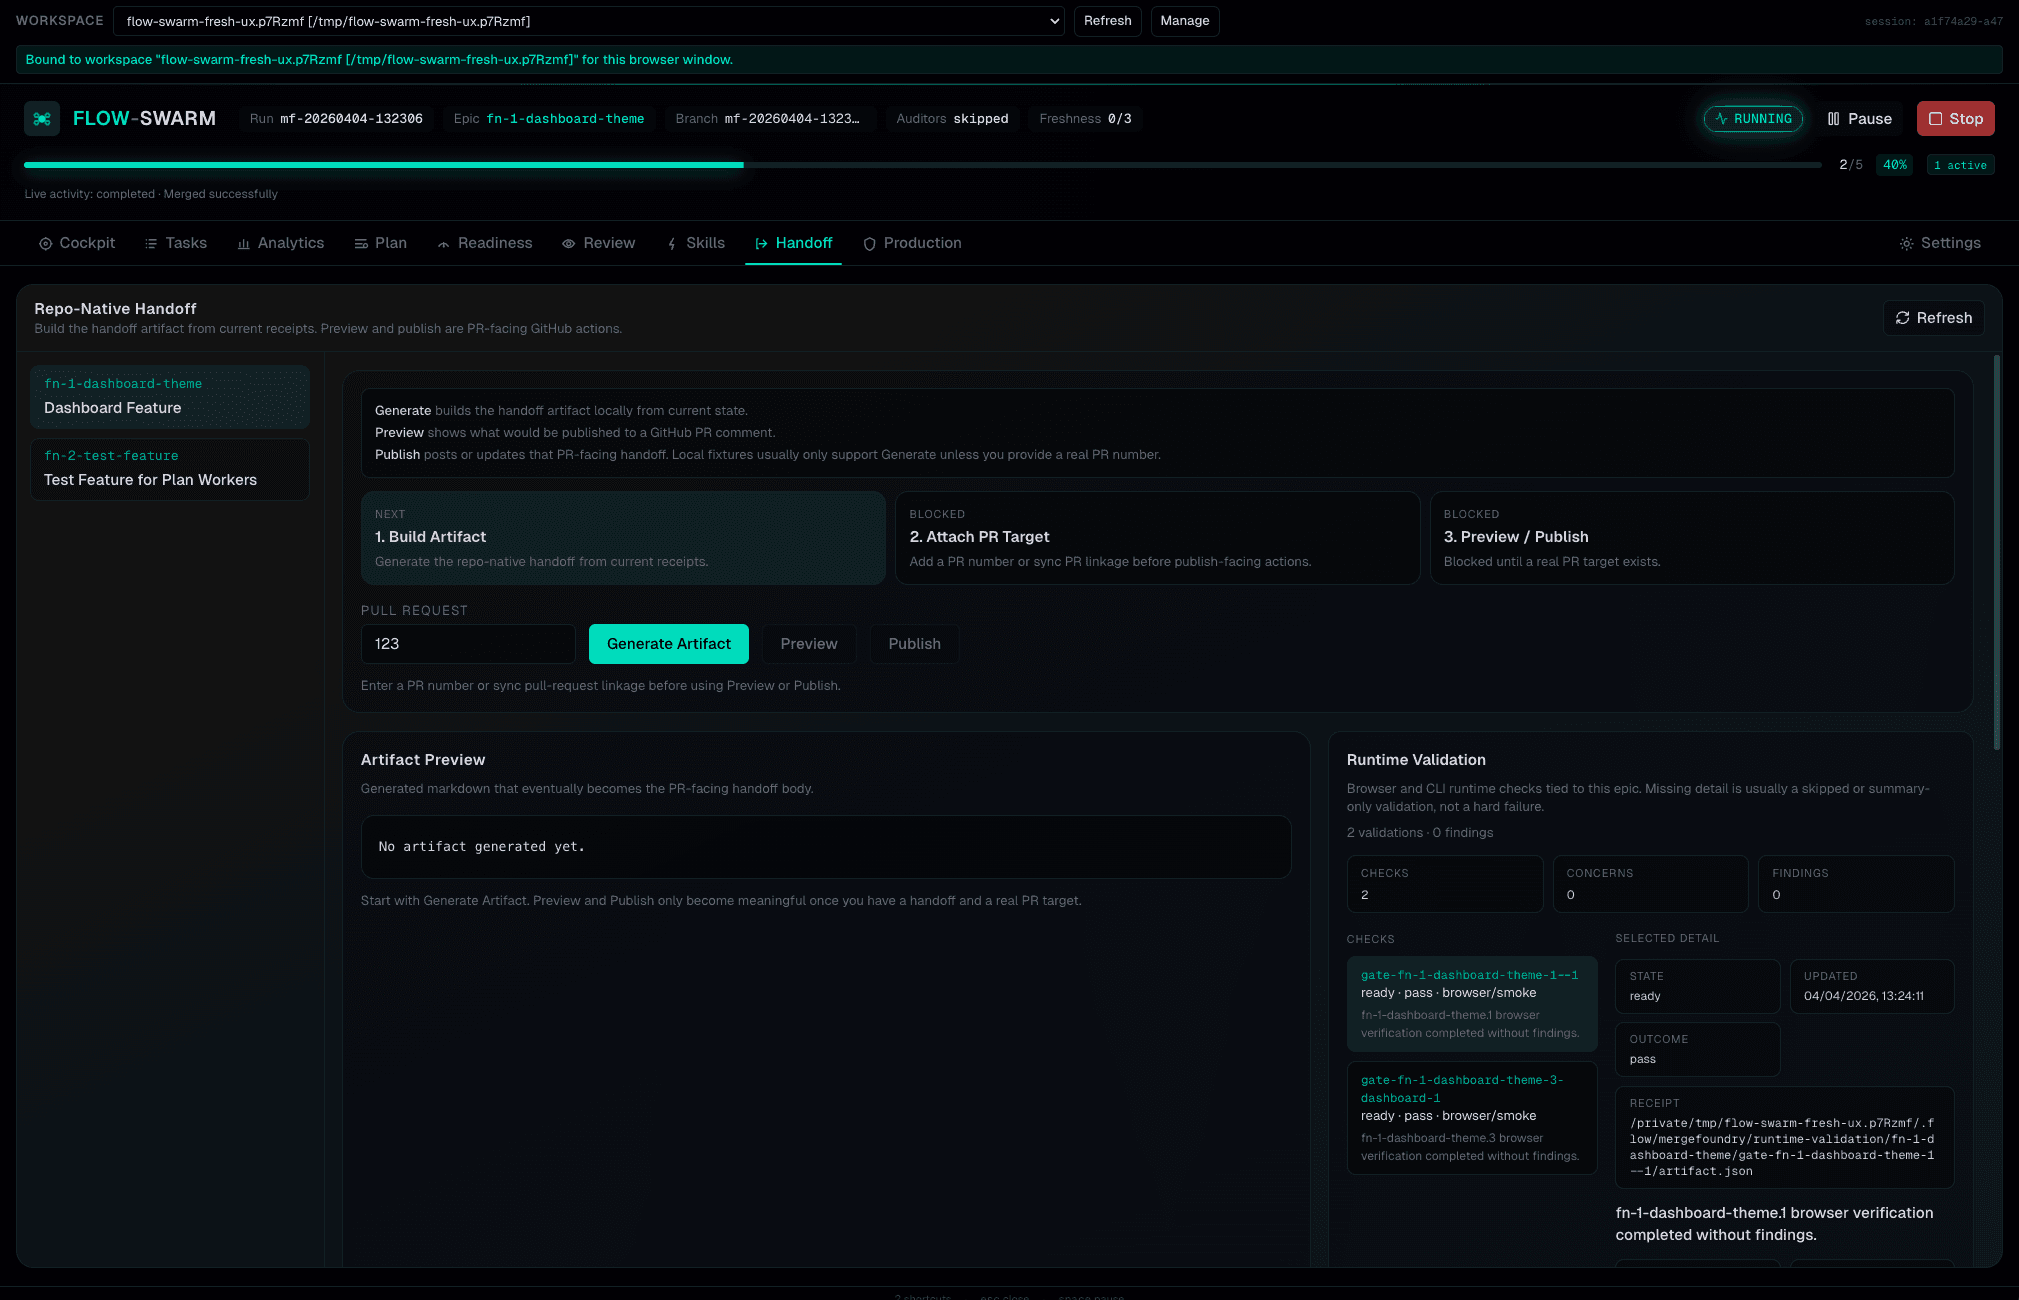Screen dimensions: 2019x1300
Task: Click the Findings count card
Action: [1856, 884]
